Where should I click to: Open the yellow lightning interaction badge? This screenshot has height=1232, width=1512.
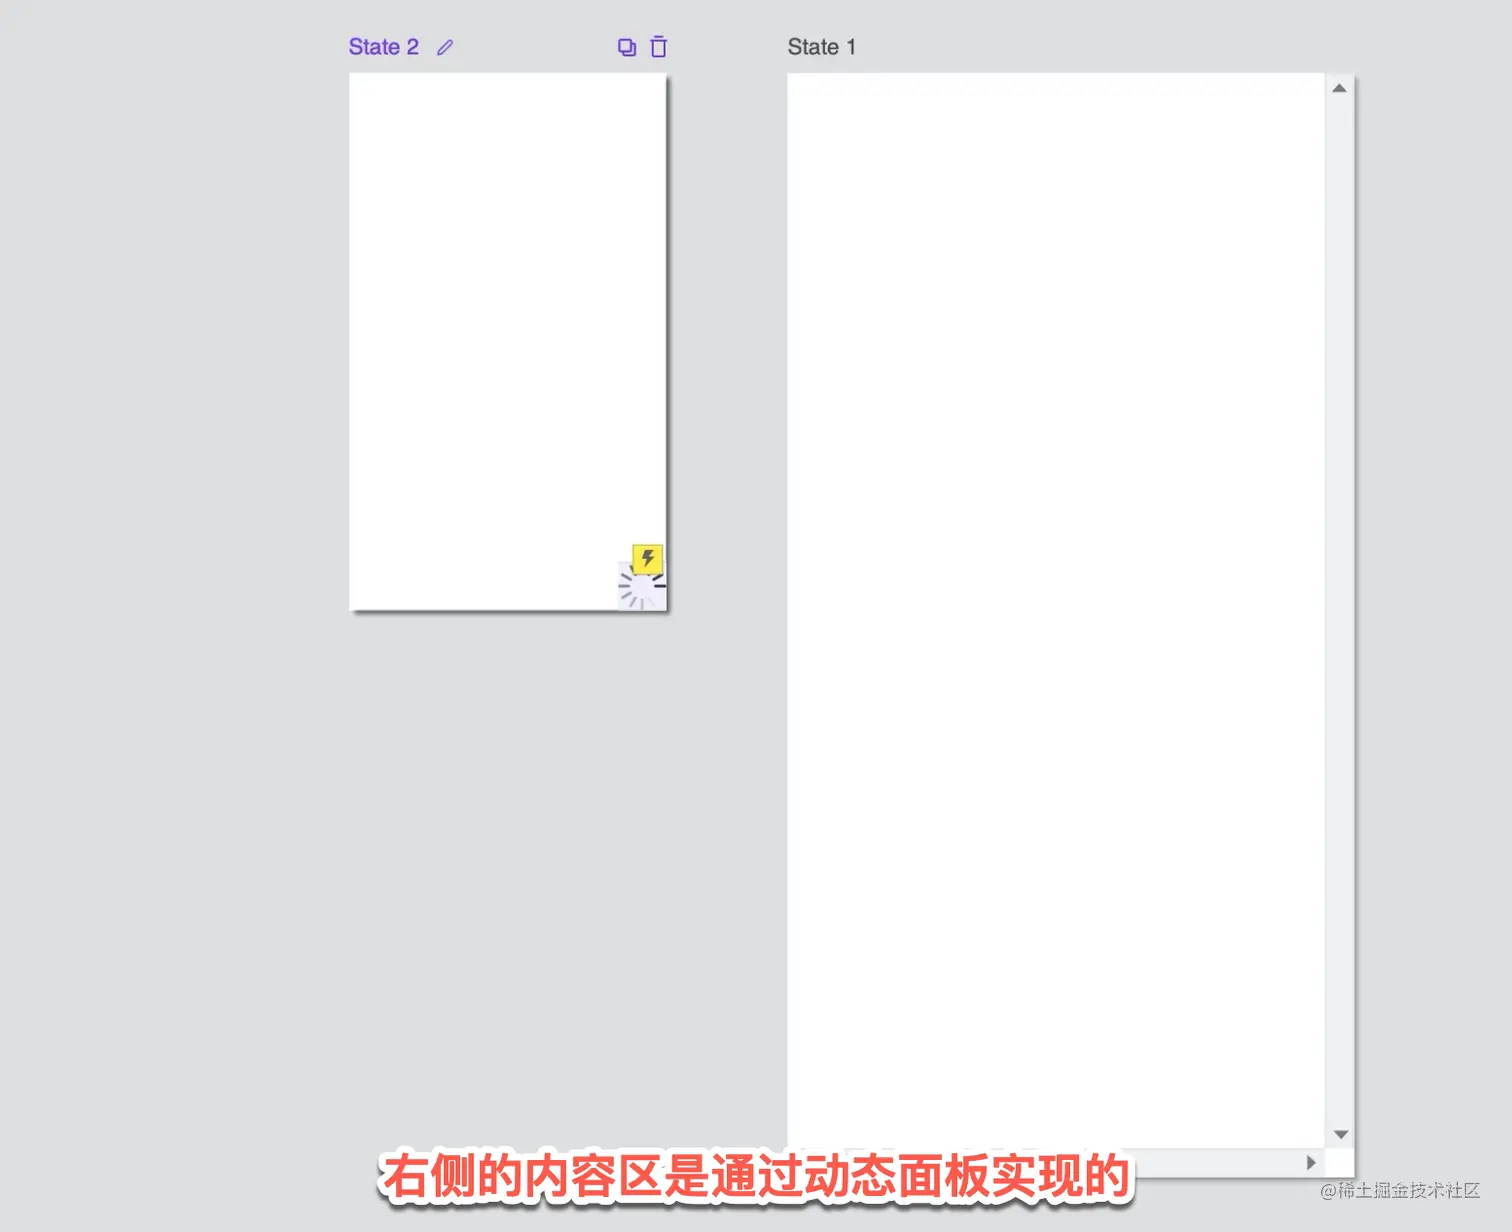point(647,558)
